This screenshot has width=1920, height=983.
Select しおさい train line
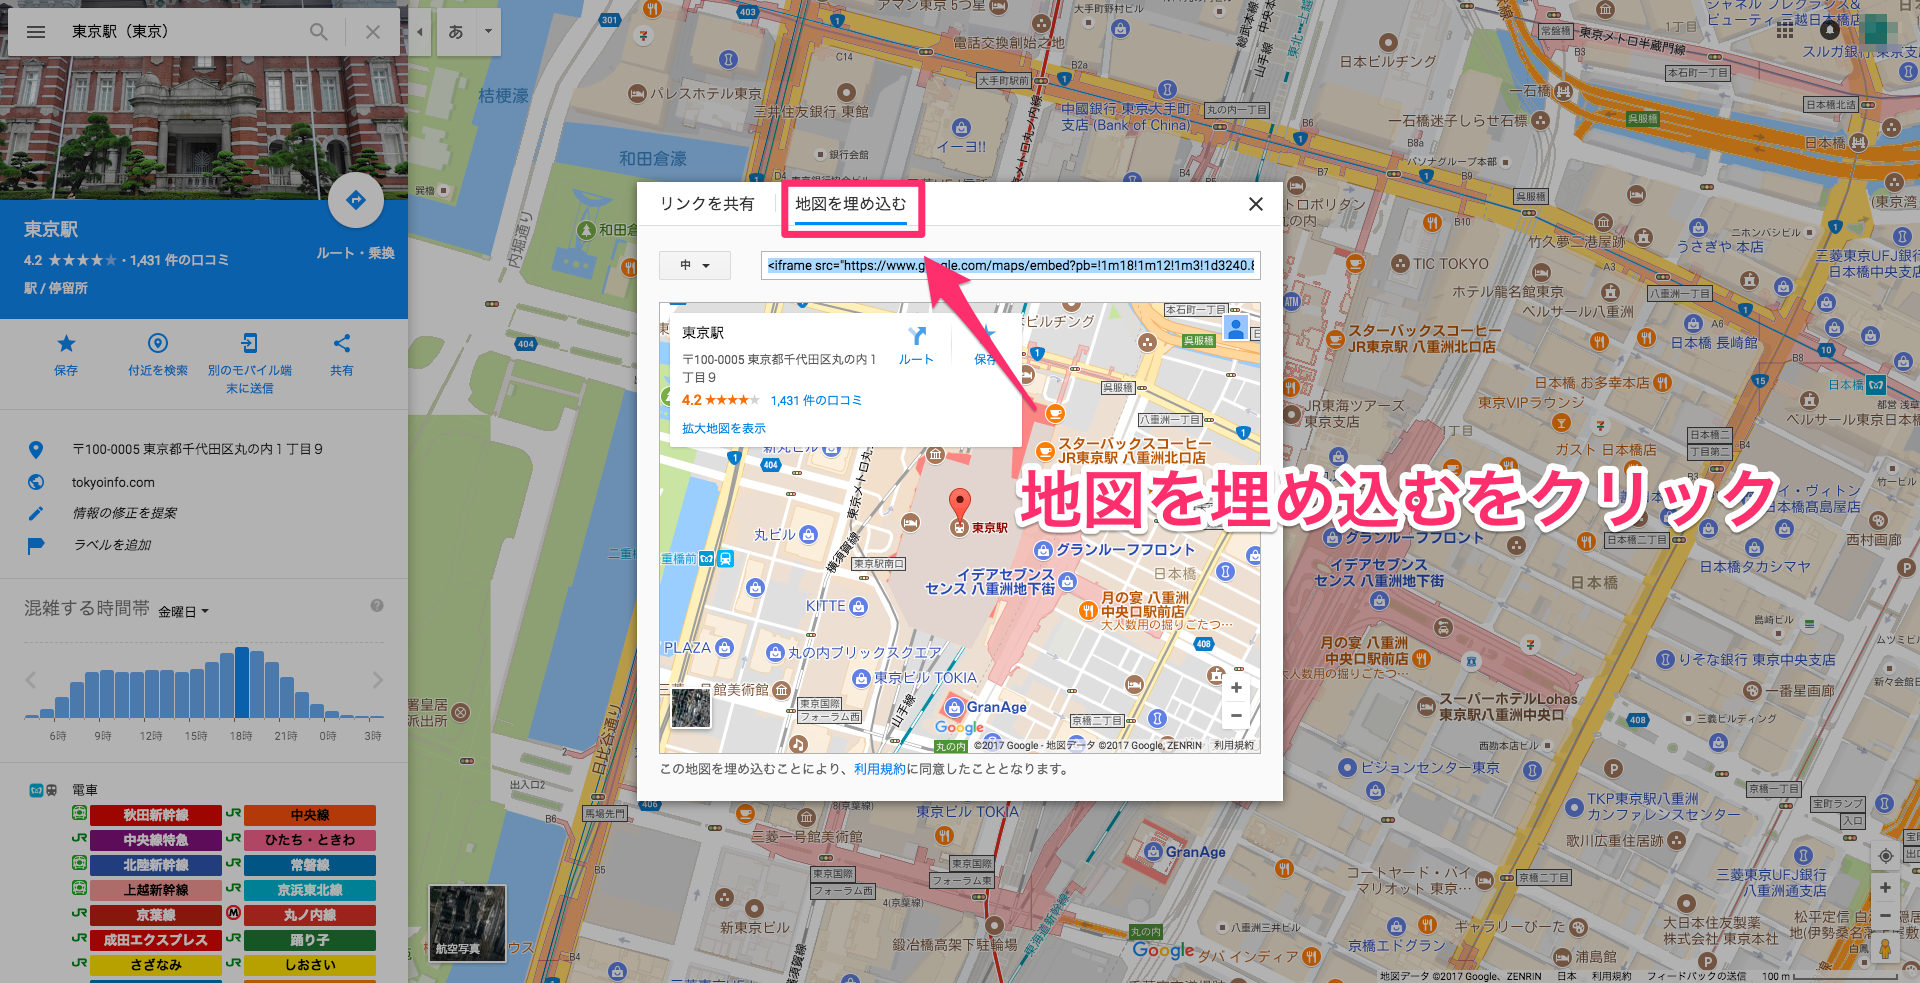[x=310, y=965]
